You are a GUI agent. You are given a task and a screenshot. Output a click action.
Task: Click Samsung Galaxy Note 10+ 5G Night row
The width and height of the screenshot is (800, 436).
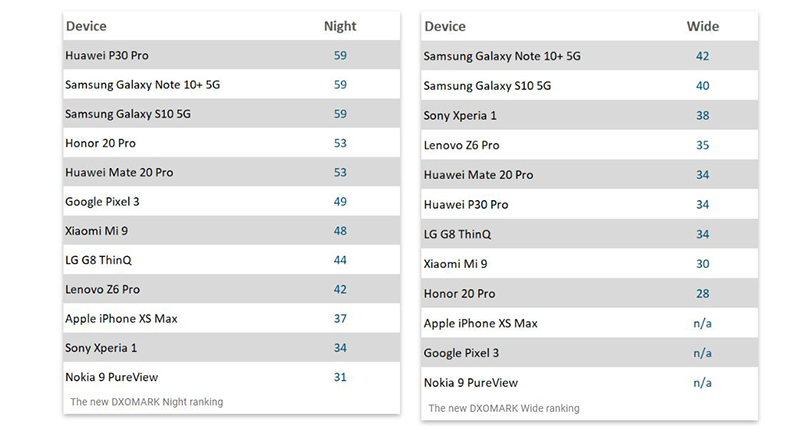tap(232, 84)
